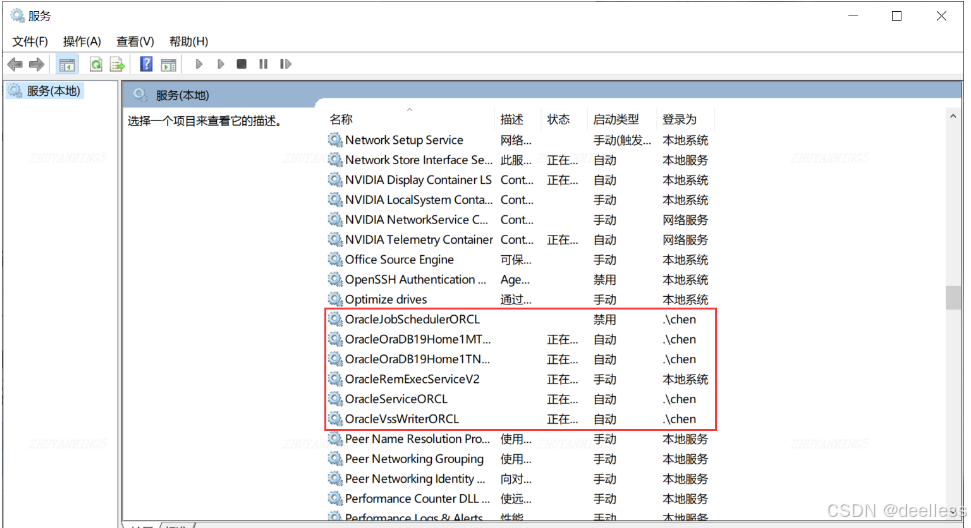Toggle the show/hide console tree icon
The image size is (971, 528).
(67, 64)
